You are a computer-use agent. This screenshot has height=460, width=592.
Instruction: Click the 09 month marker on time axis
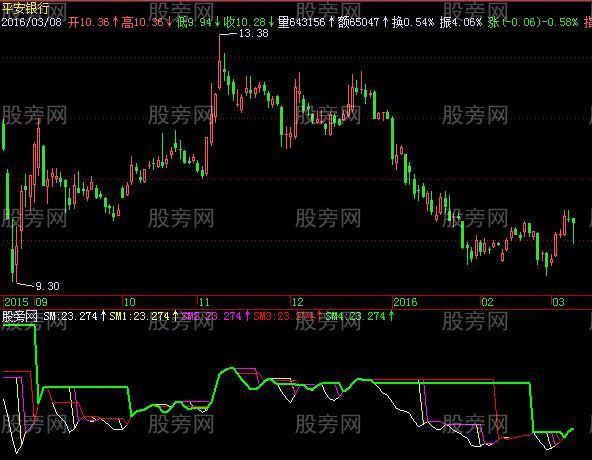click(x=42, y=302)
